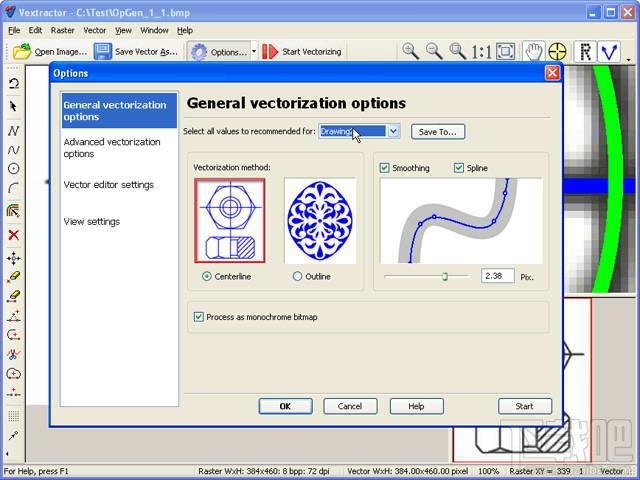
Task: Click the Zoom window magnifier icon
Action: (458, 51)
